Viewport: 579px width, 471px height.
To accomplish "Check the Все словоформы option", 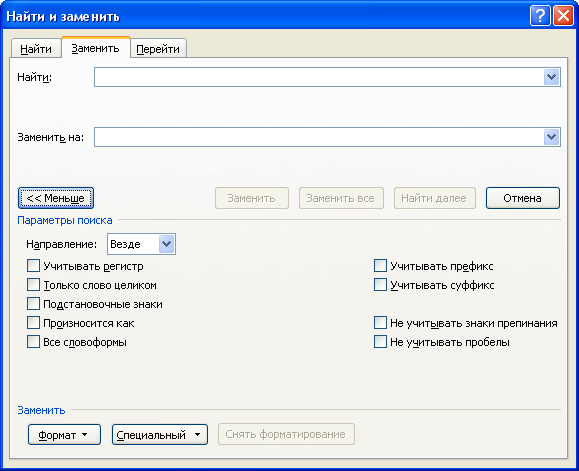I will tap(33, 342).
